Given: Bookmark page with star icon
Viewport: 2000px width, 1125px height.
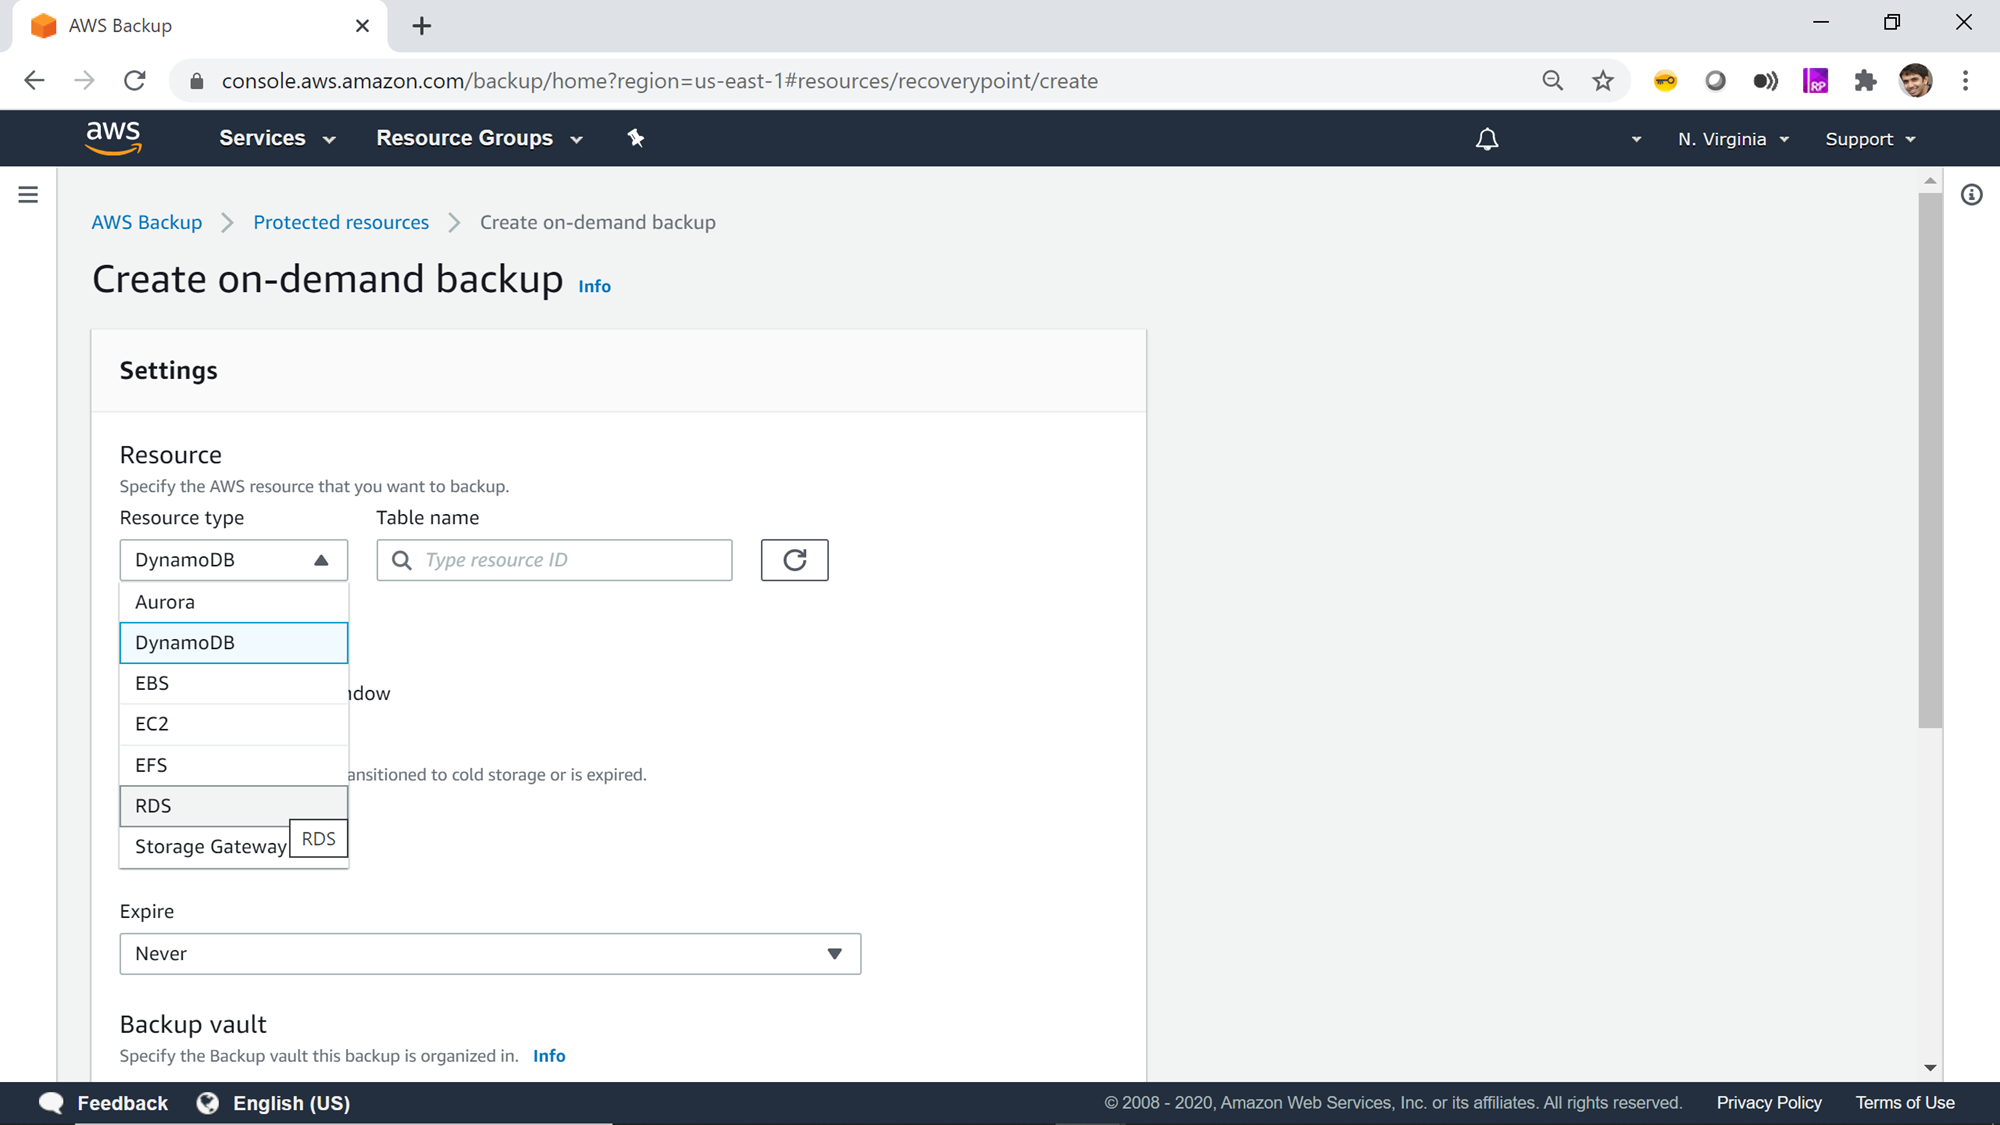Looking at the screenshot, I should click(1603, 81).
